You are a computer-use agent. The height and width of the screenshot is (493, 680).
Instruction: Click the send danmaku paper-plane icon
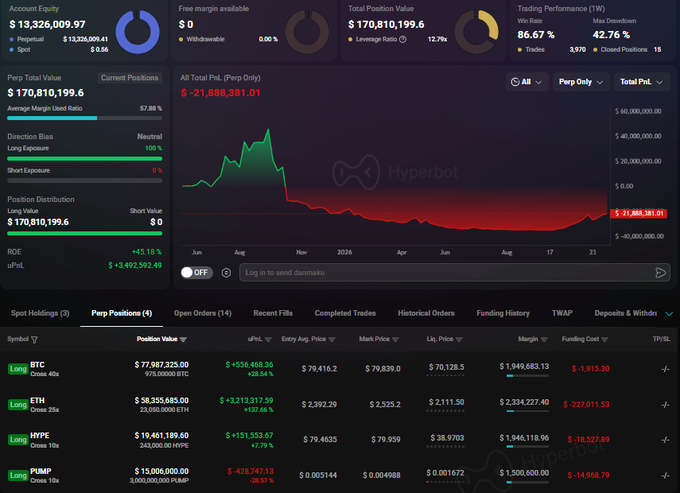[660, 273]
